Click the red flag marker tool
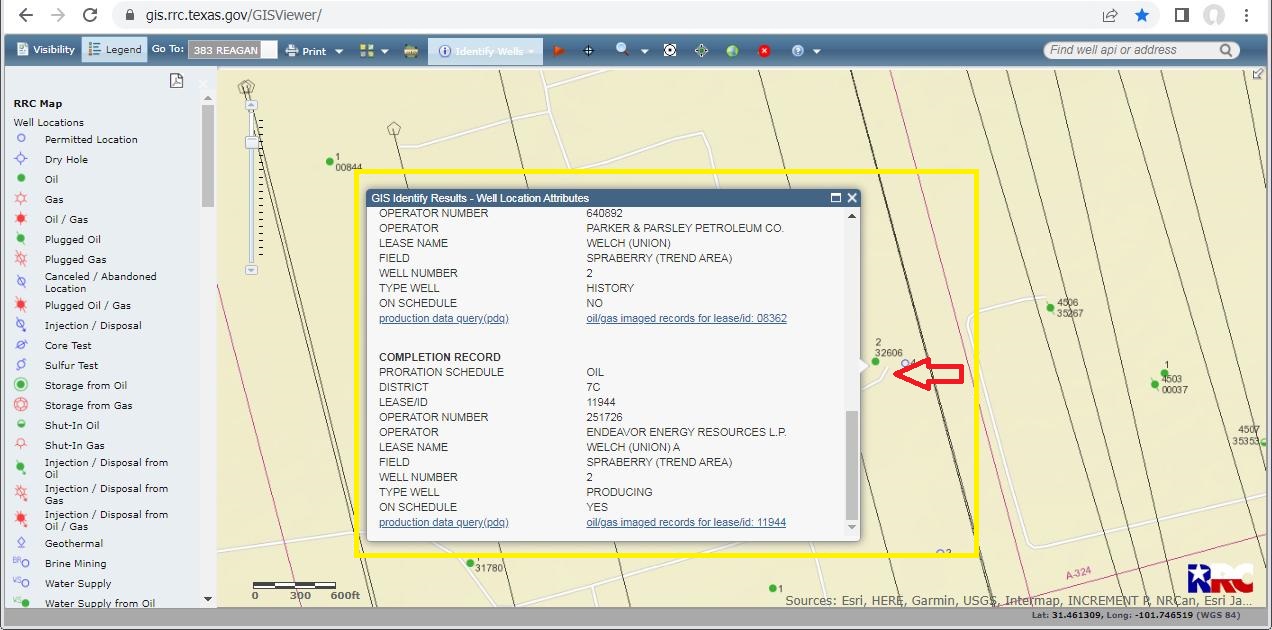 point(559,50)
